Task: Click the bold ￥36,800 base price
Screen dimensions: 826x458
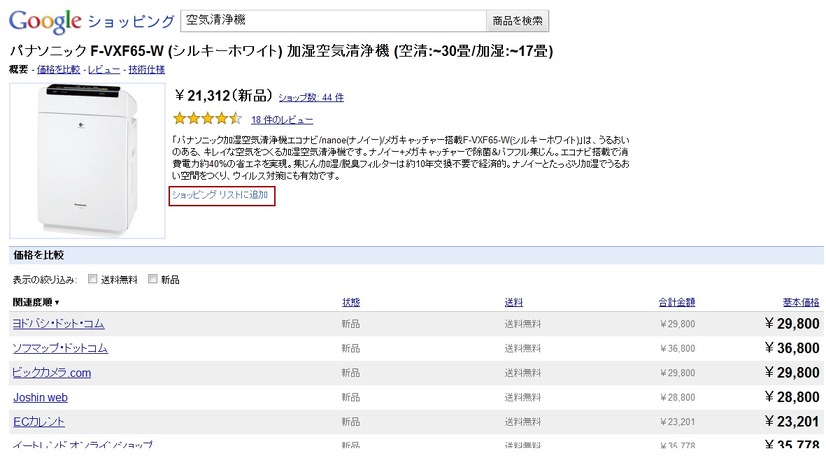Action: click(792, 348)
